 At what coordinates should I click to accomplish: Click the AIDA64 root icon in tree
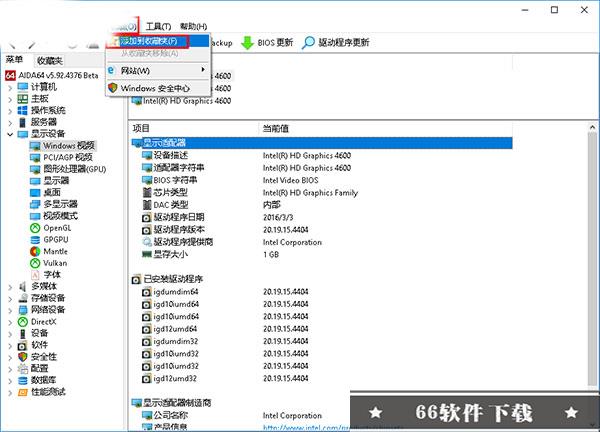pos(10,75)
